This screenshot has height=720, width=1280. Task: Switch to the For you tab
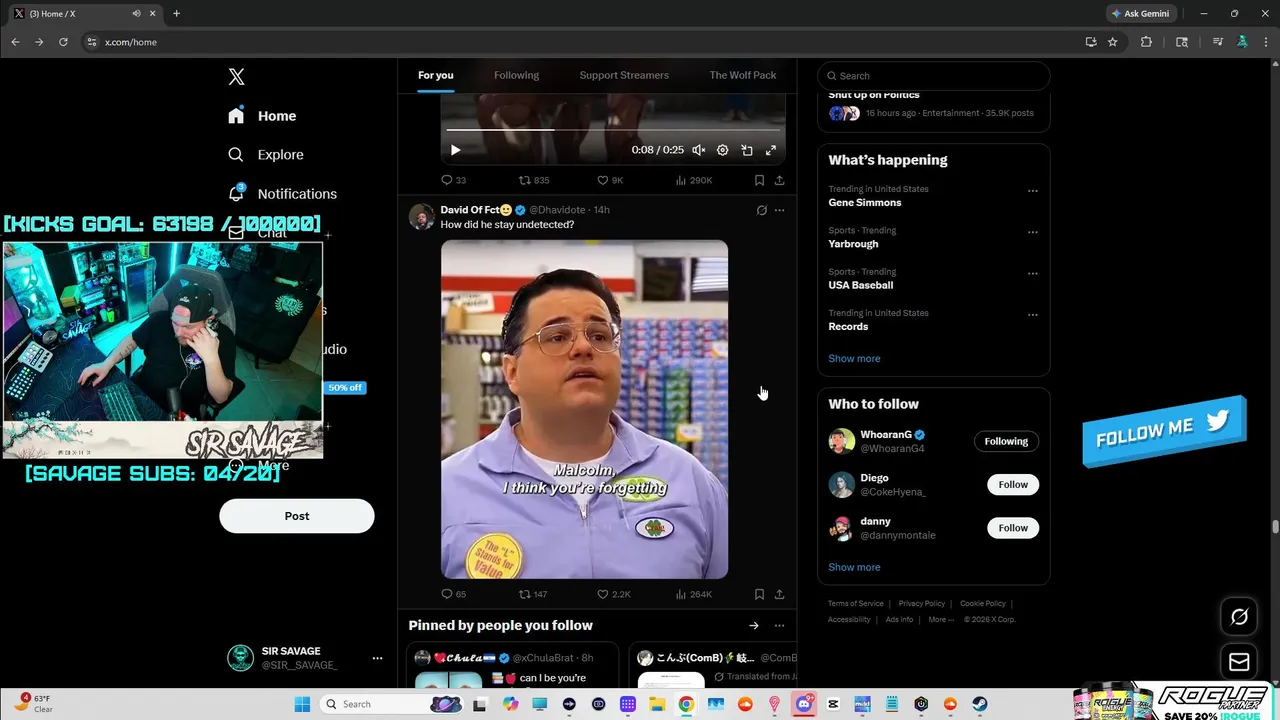[x=436, y=75]
